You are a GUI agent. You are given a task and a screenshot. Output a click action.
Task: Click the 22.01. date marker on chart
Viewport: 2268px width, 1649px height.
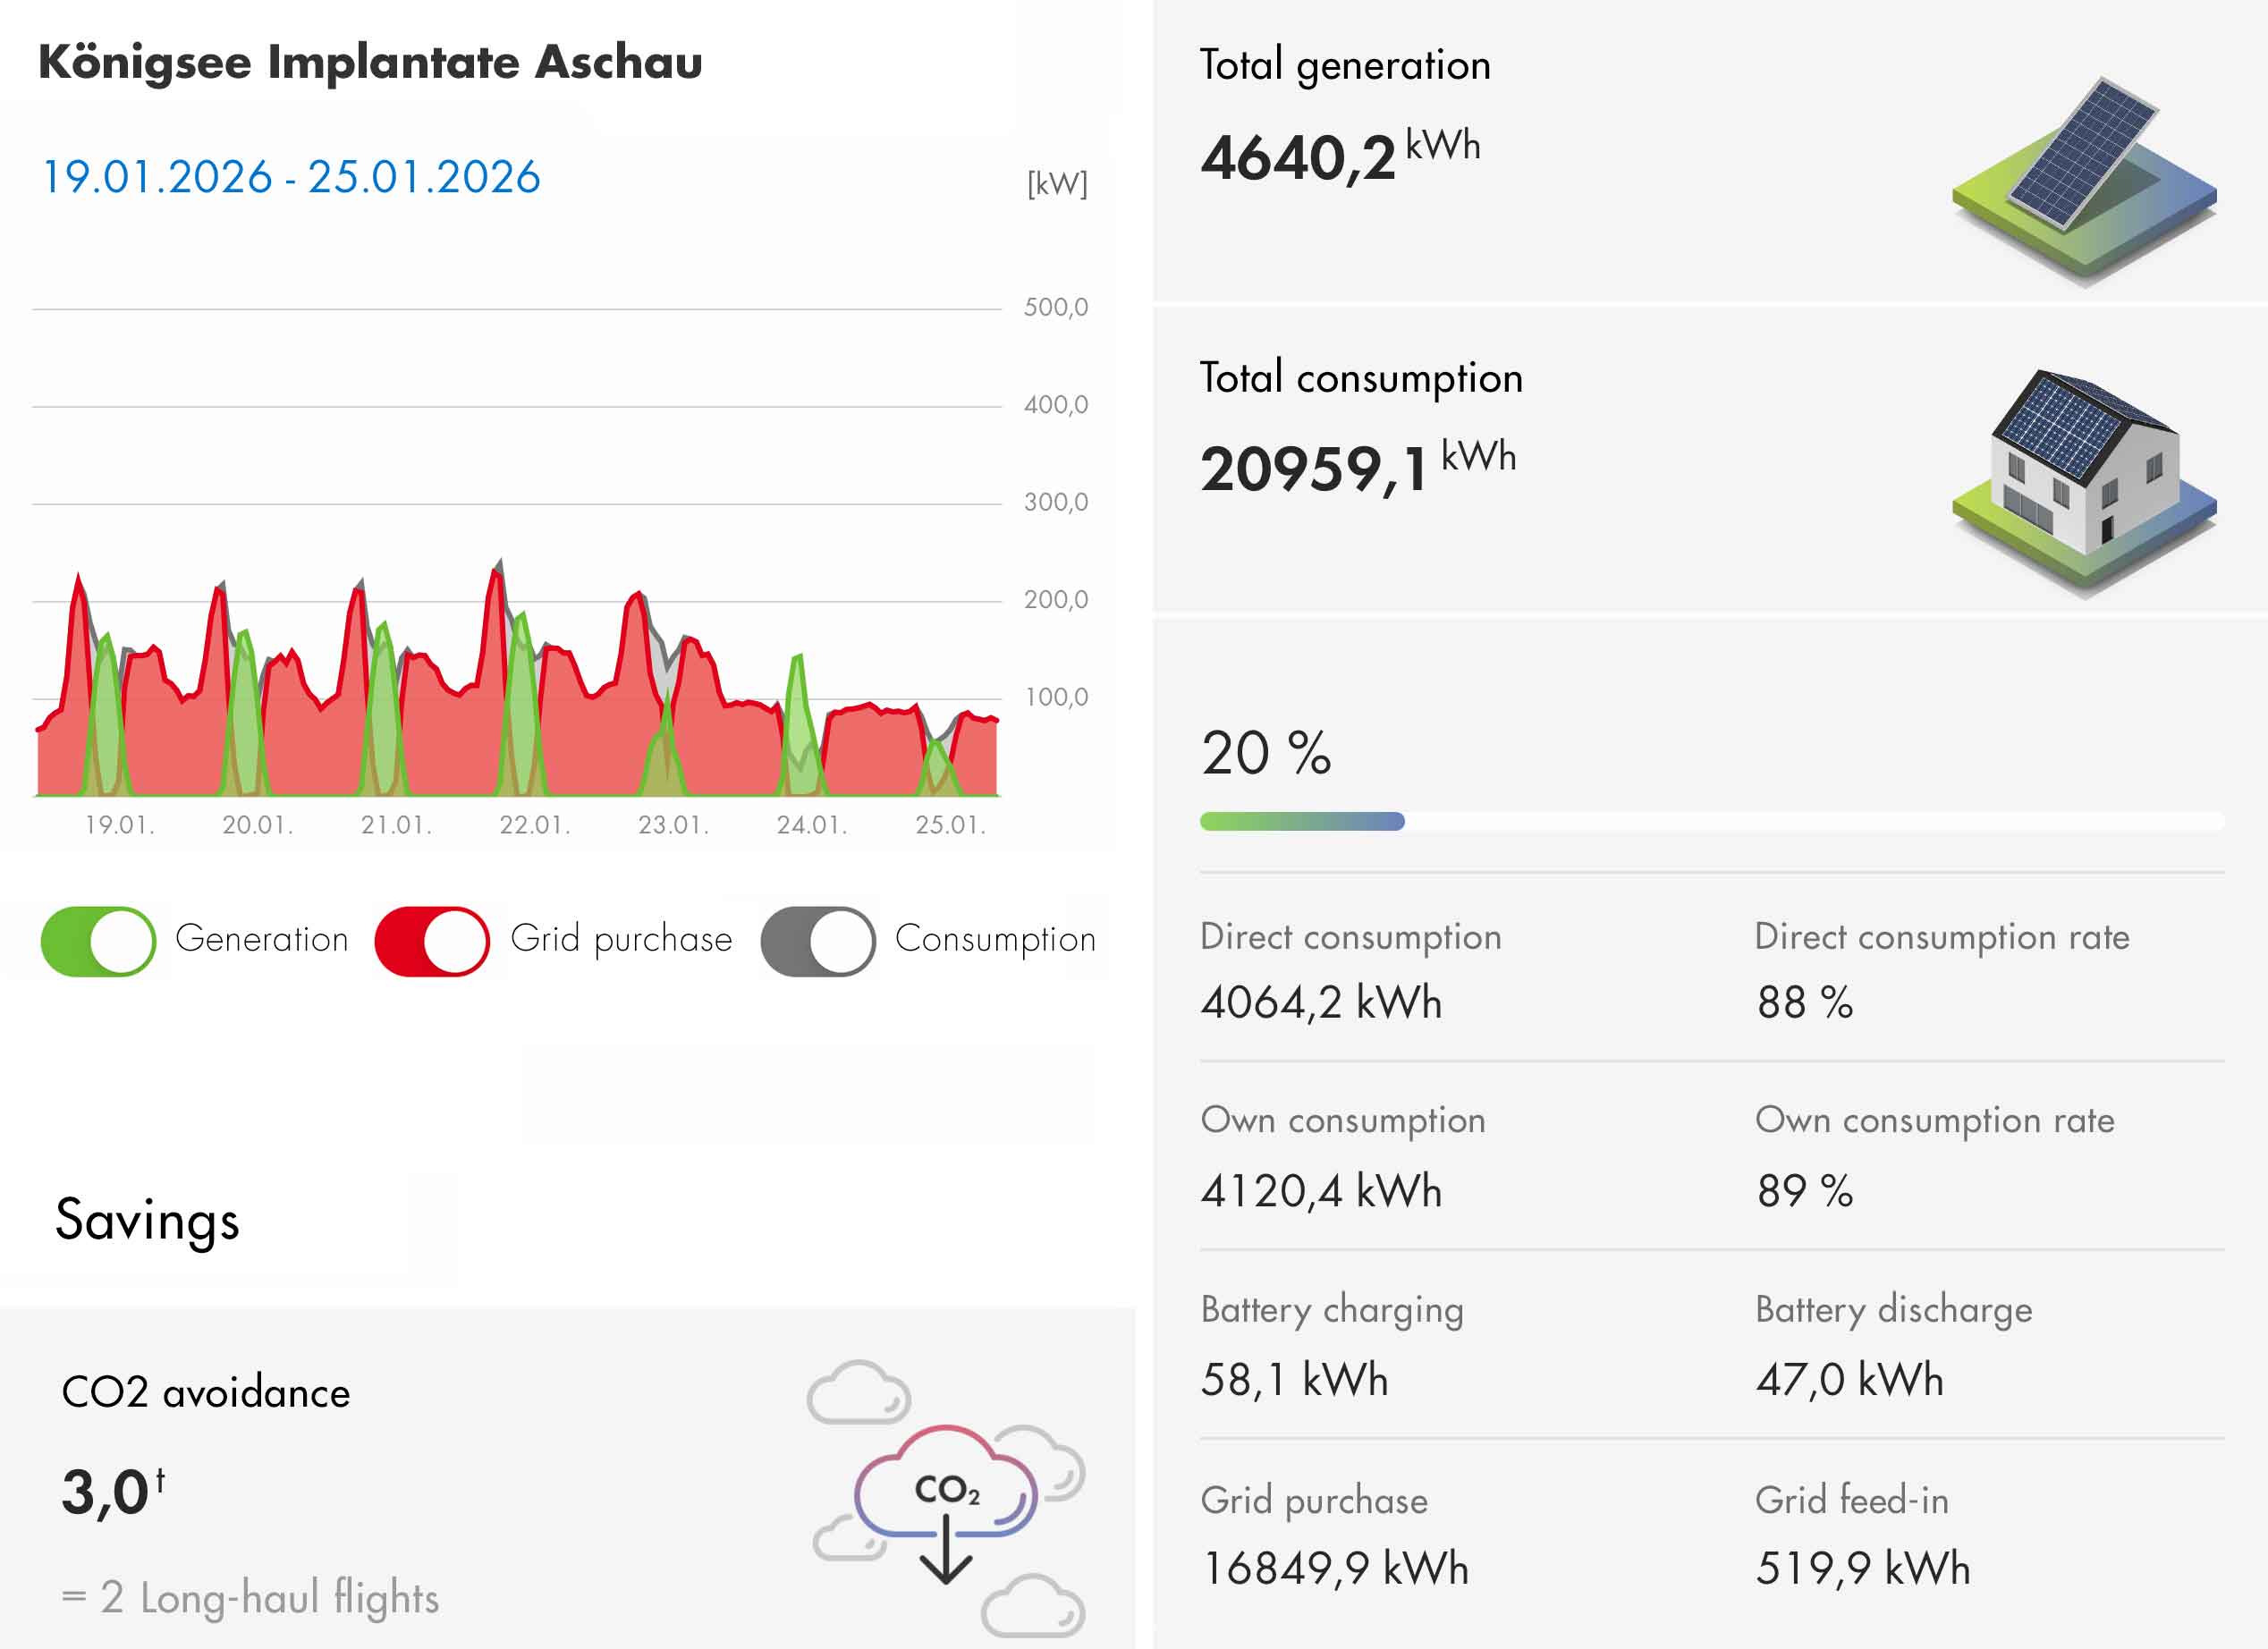pyautogui.click(x=535, y=825)
